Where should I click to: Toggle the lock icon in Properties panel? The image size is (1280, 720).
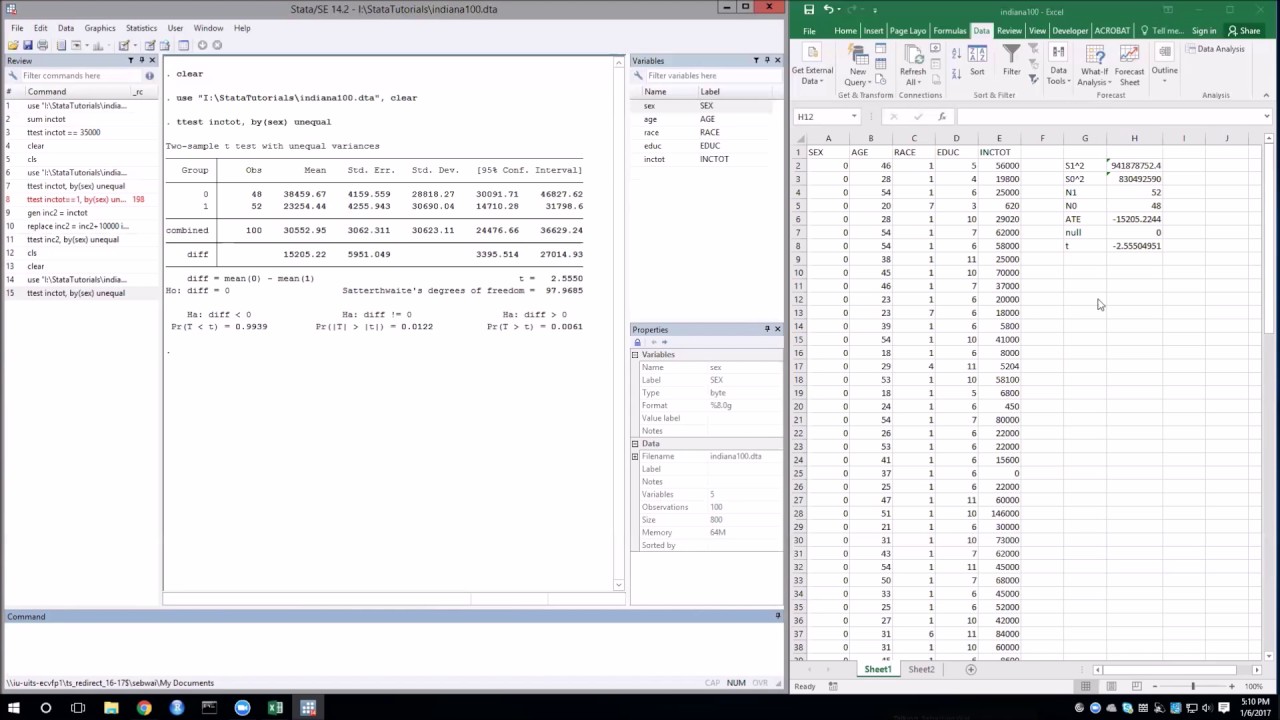638,342
